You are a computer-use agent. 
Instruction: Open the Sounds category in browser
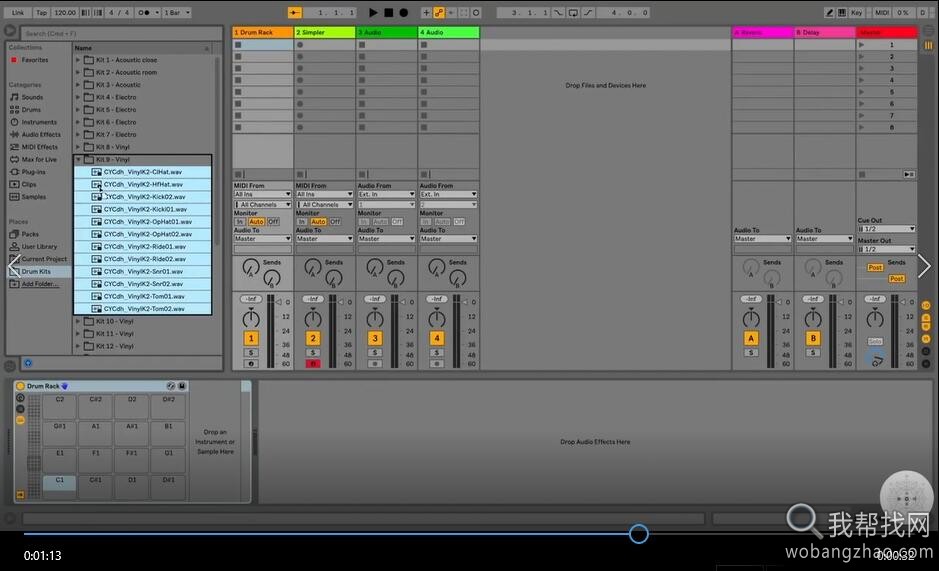32,97
